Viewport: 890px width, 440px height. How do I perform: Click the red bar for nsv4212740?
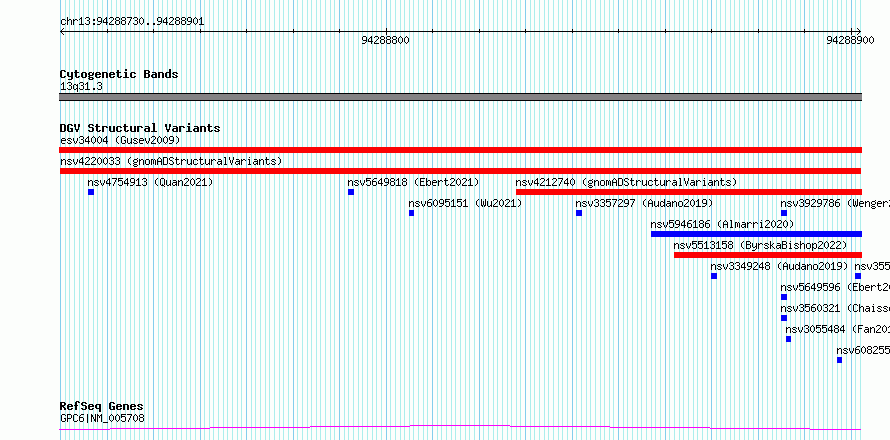pyautogui.click(x=689, y=192)
